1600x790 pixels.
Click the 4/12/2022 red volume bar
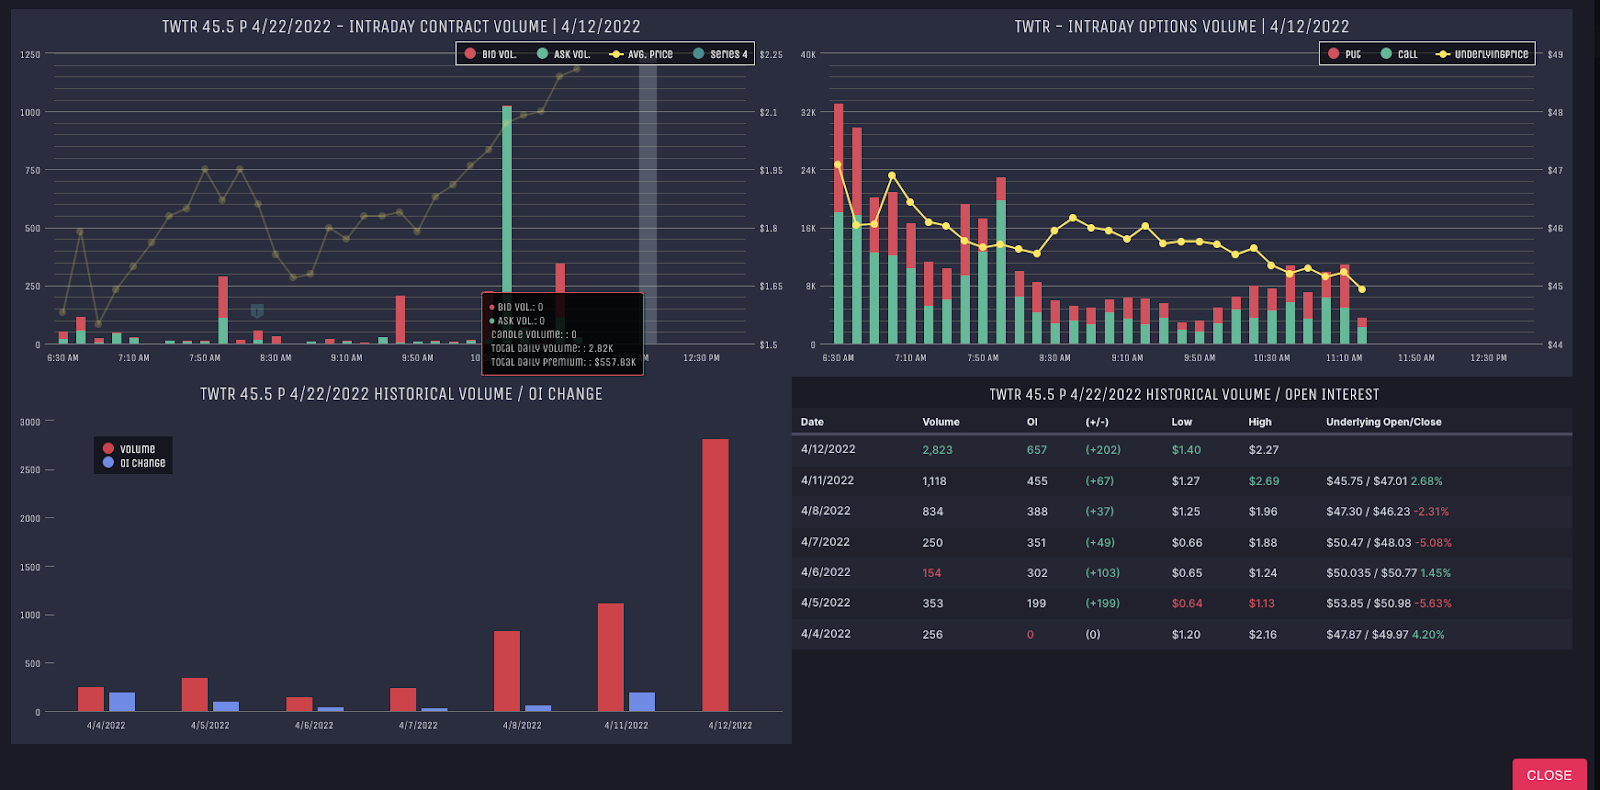[x=715, y=575]
